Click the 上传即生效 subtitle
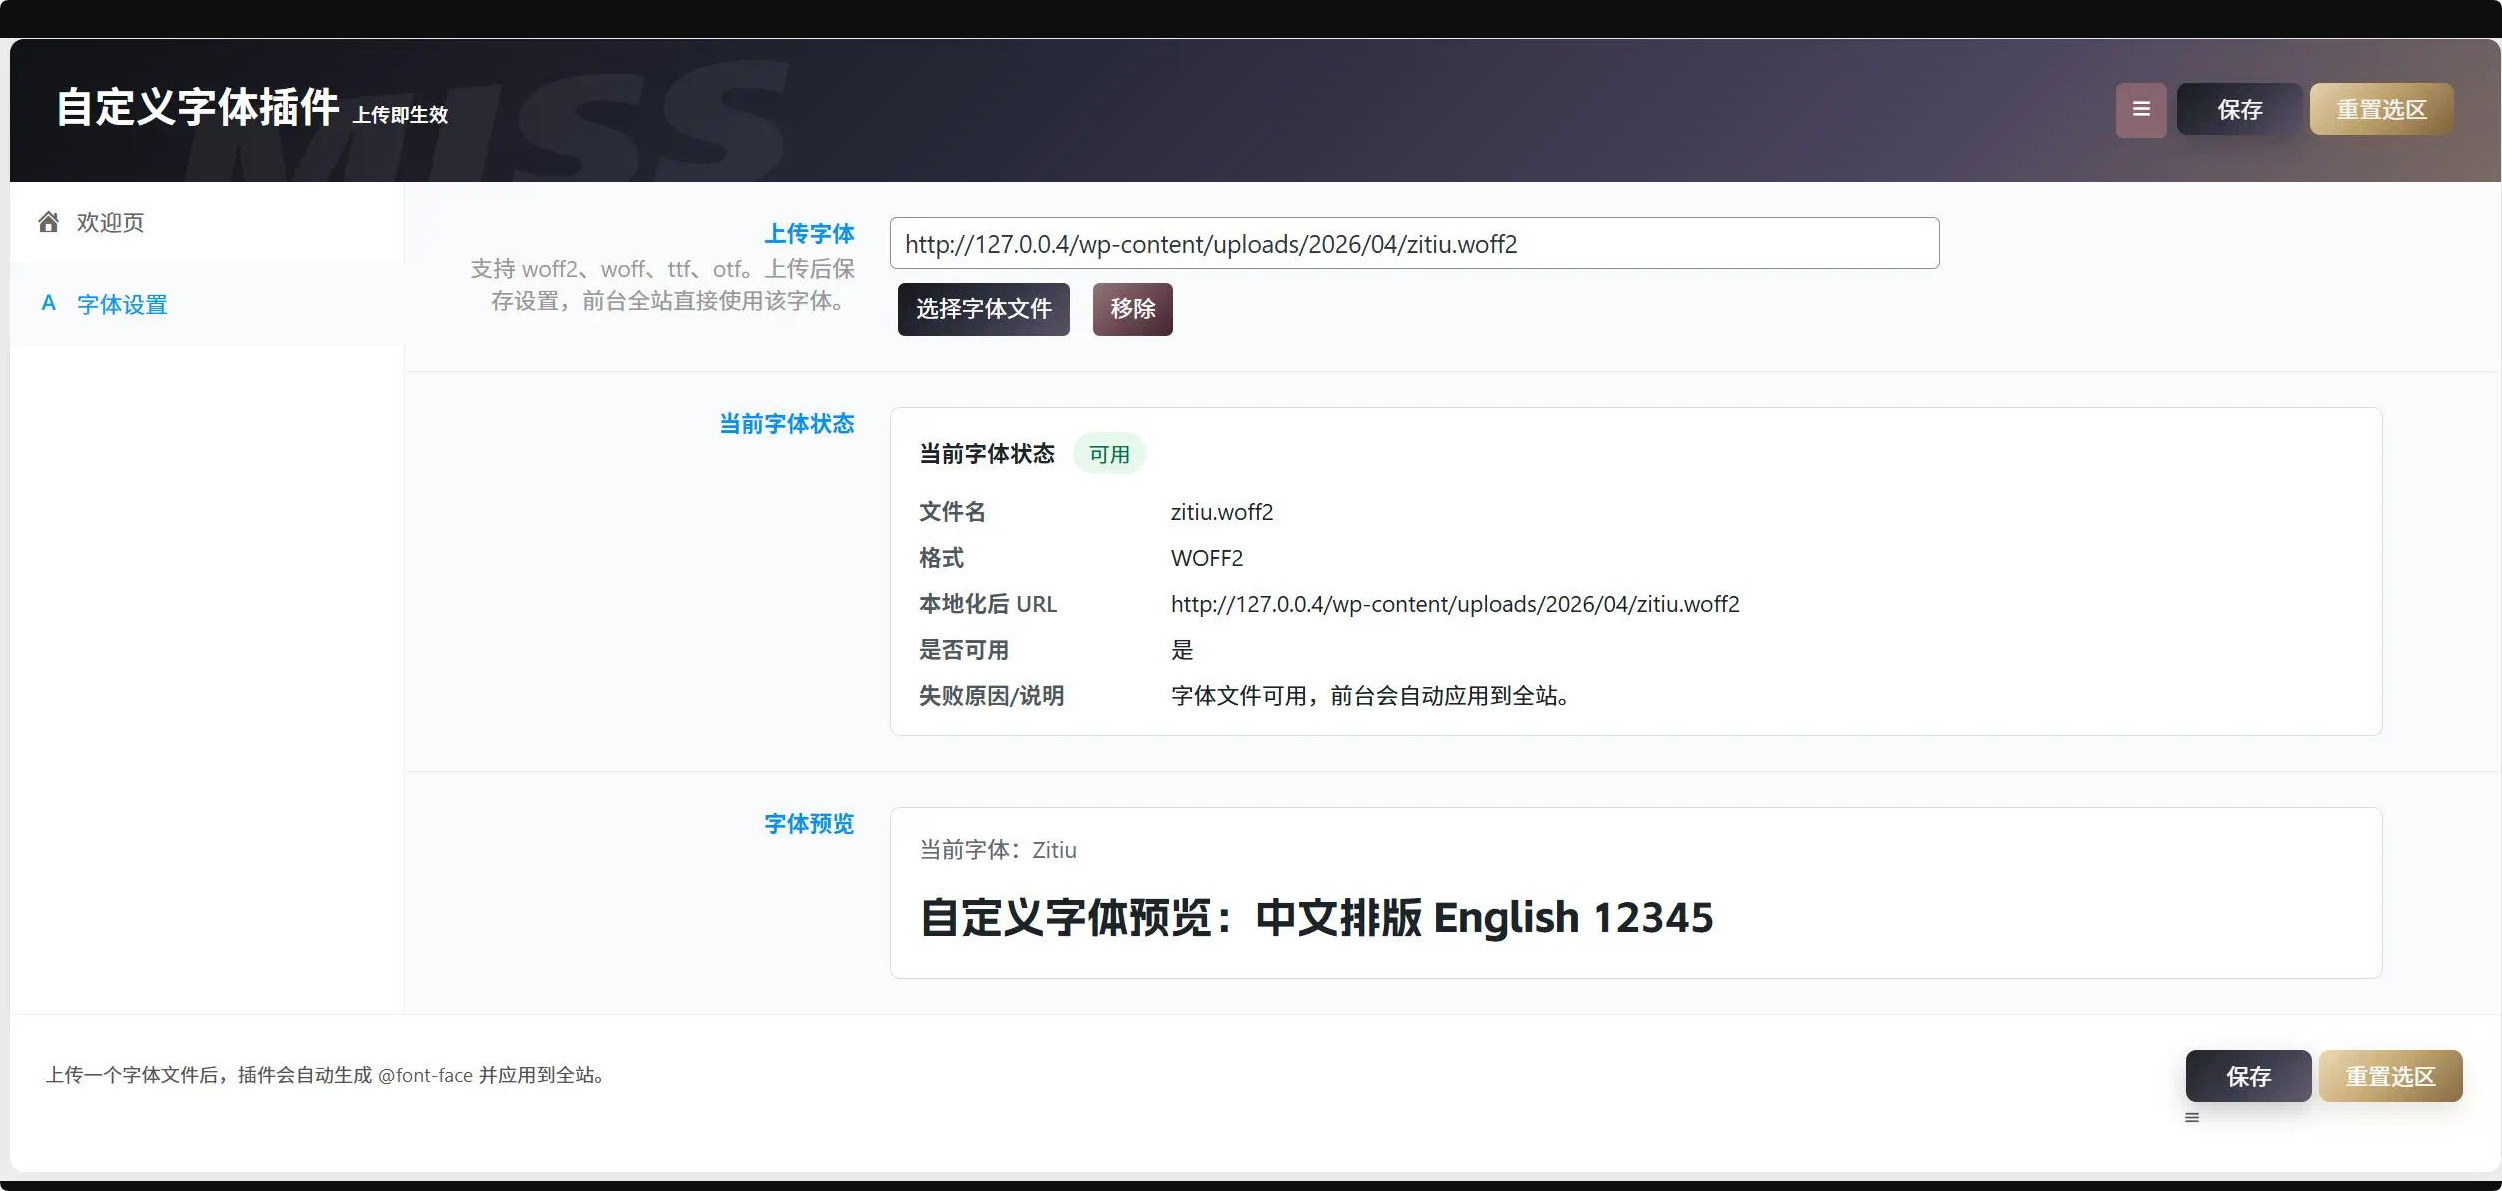Screen dimensions: 2502x1191 tap(400, 114)
